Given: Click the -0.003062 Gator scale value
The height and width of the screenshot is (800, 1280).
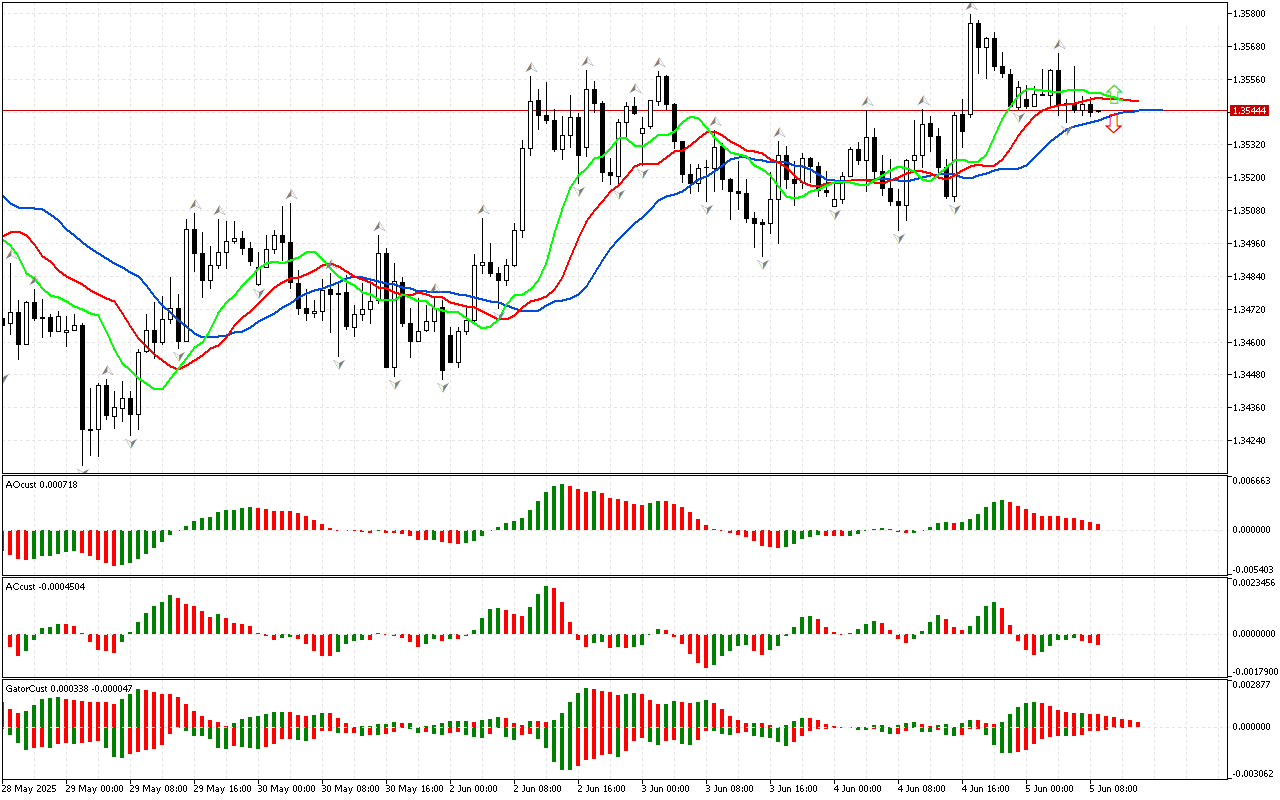Looking at the screenshot, I should [x=1252, y=773].
